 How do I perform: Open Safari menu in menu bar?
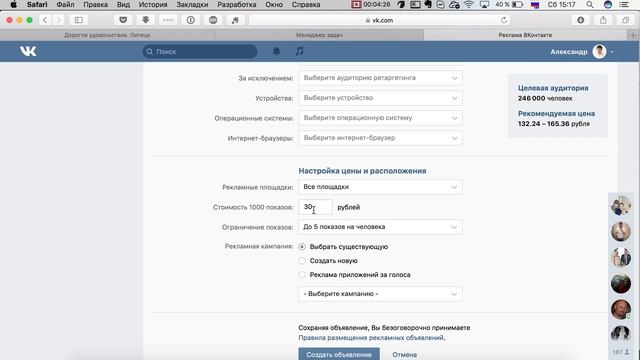[x=37, y=4]
